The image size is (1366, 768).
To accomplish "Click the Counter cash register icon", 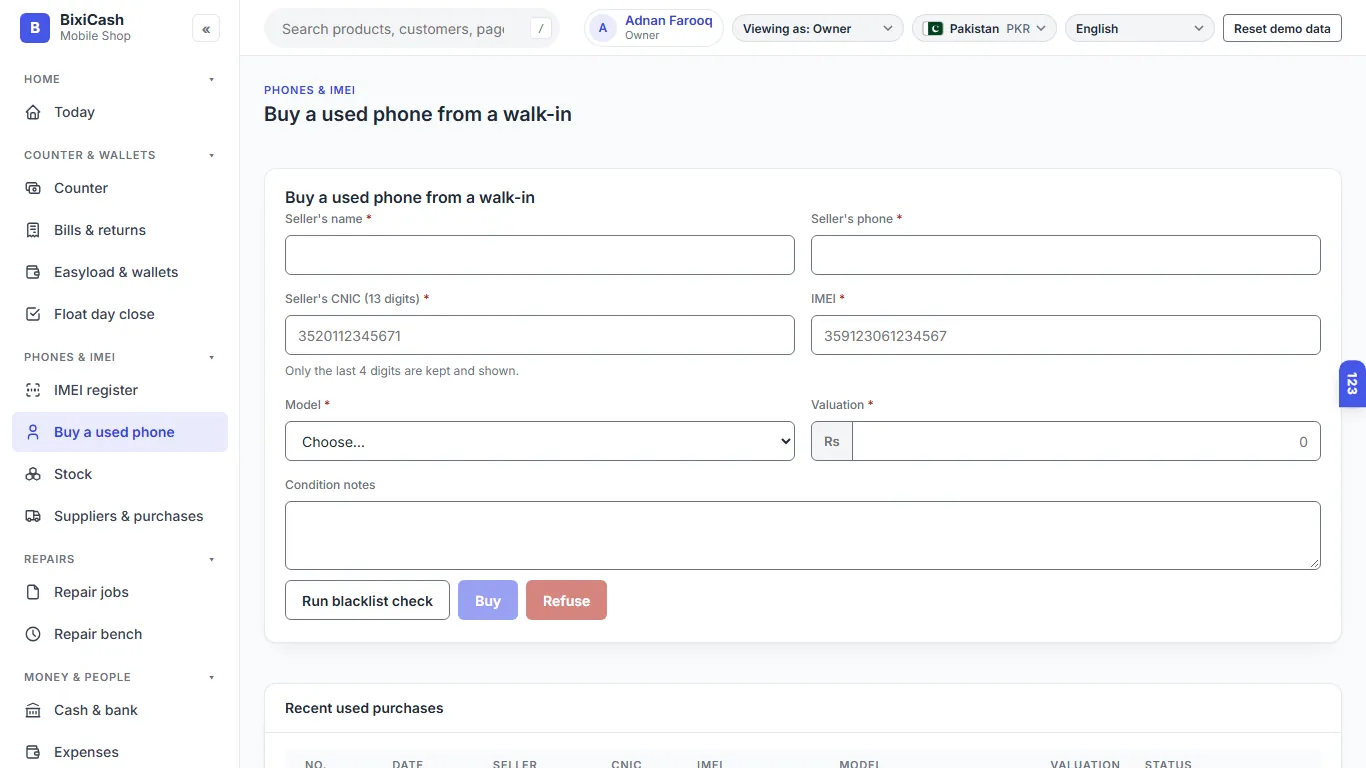I will tap(33, 188).
